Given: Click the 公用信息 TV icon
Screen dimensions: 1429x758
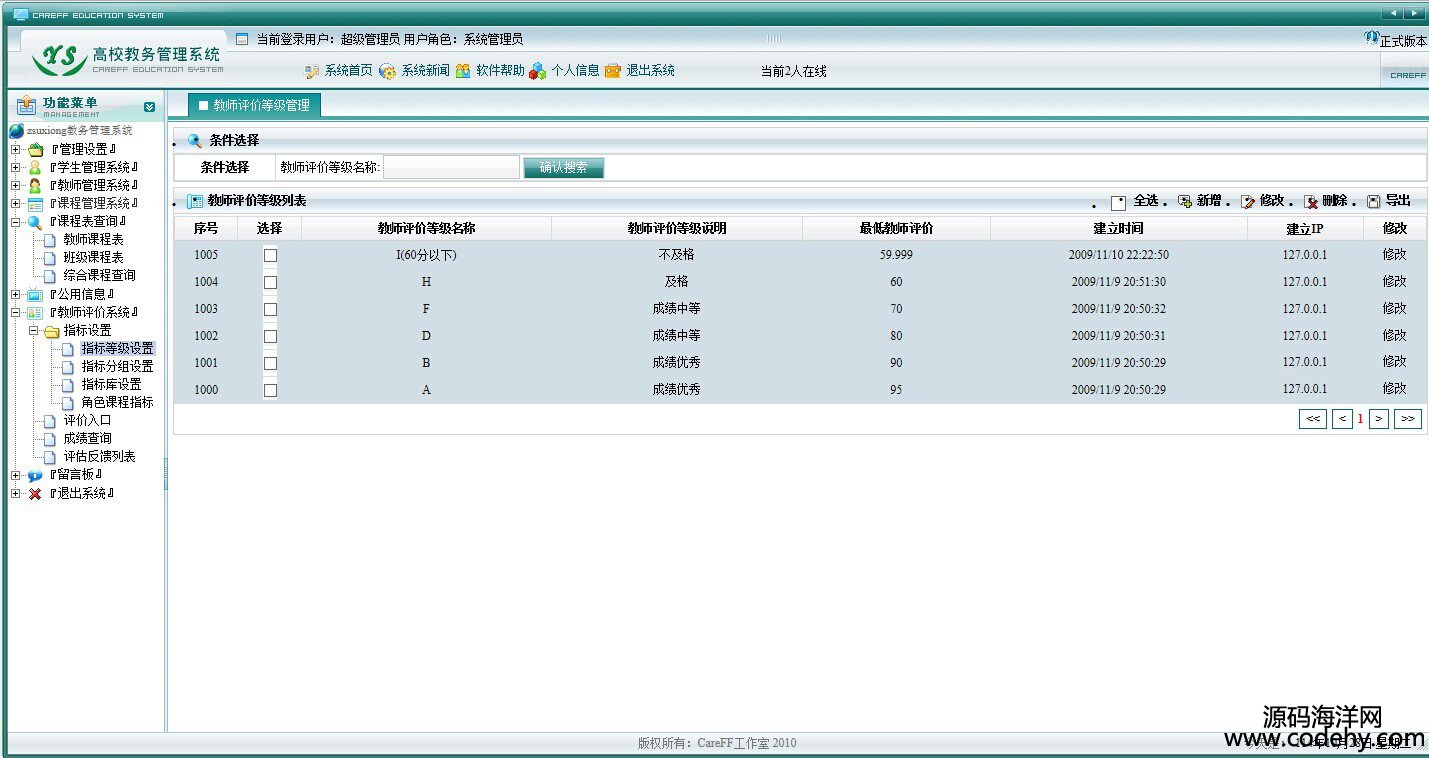Looking at the screenshot, I should (x=35, y=295).
